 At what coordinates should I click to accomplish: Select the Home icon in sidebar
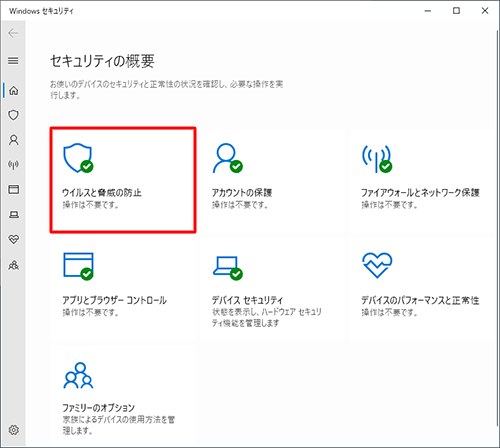point(13,90)
